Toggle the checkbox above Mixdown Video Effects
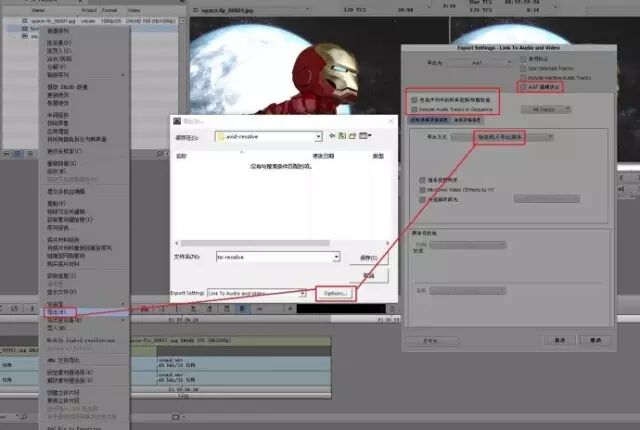640x430 pixels. [x=422, y=180]
